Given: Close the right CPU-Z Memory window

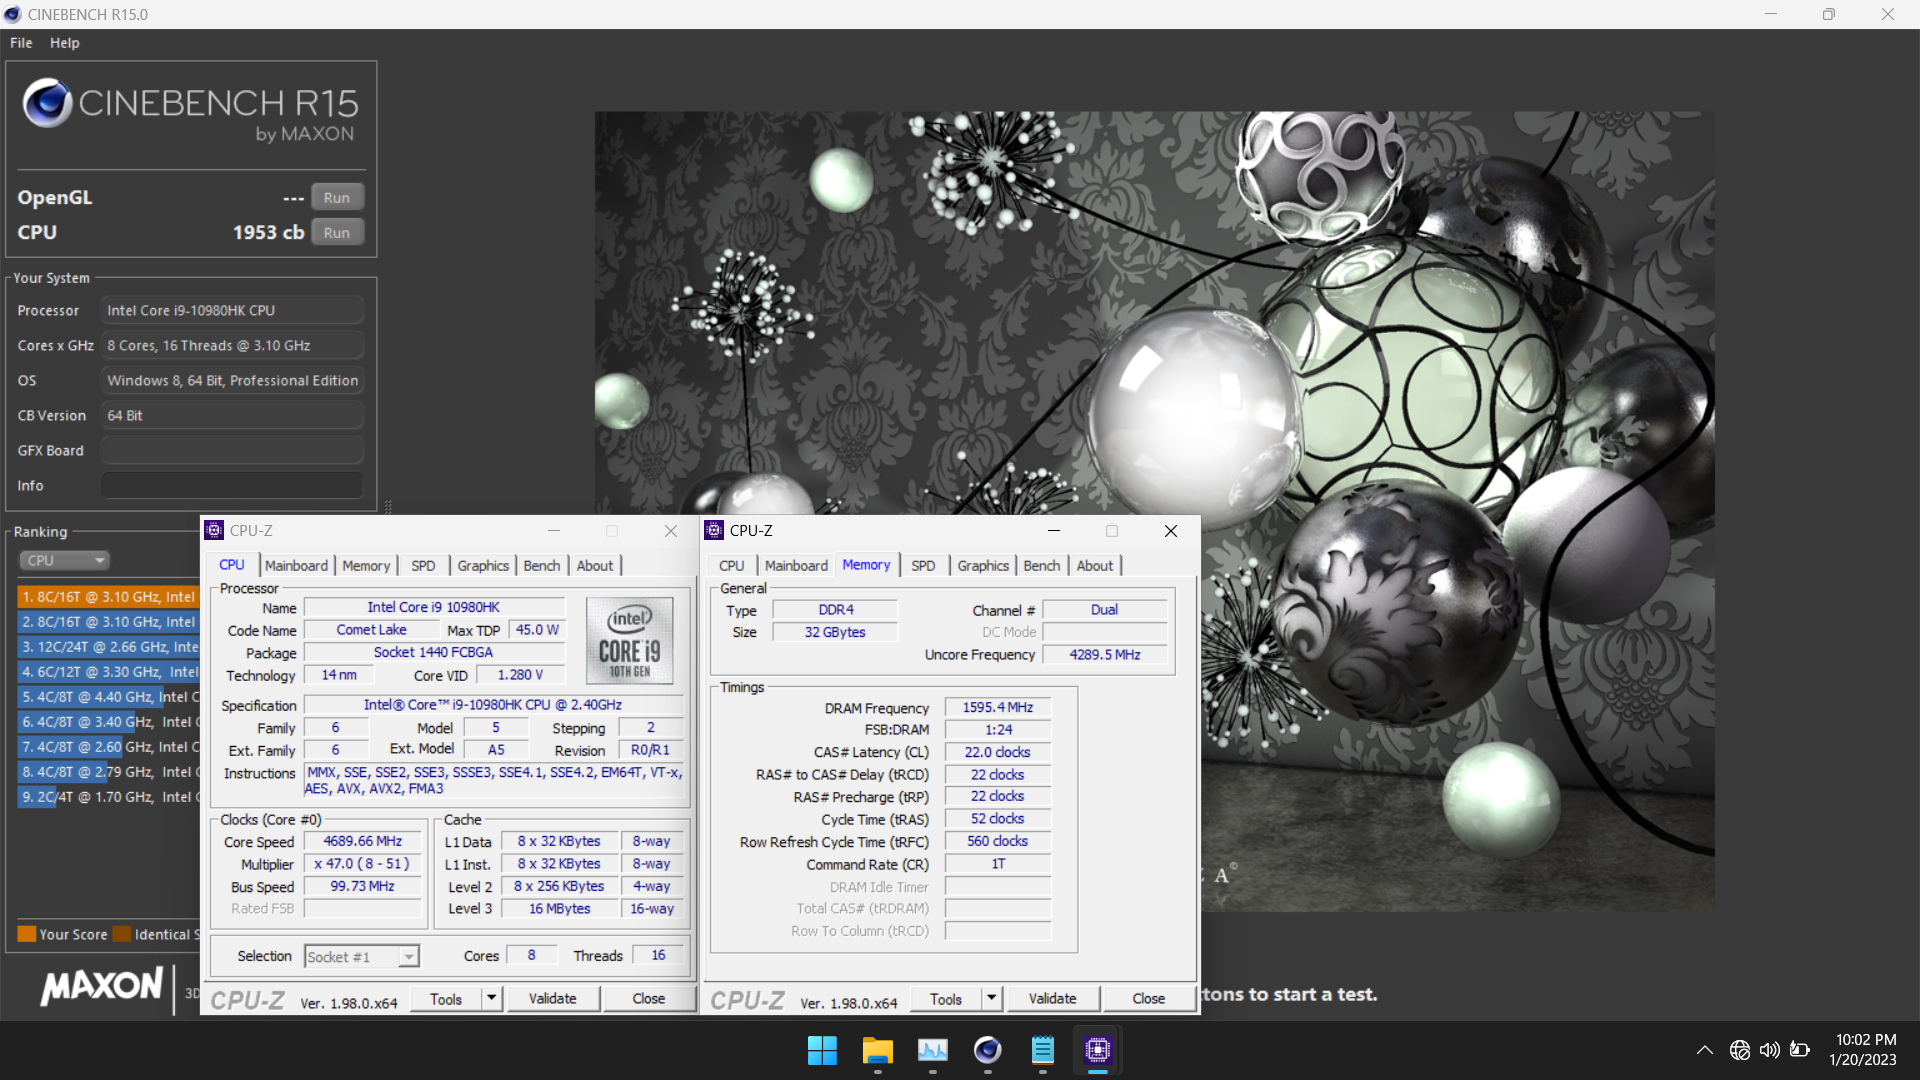Looking at the screenshot, I should point(1170,531).
